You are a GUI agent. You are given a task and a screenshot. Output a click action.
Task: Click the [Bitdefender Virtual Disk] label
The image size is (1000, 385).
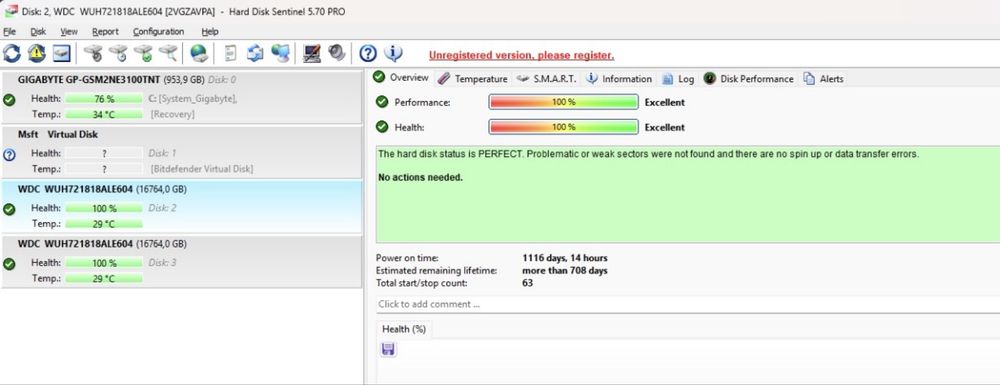(x=202, y=169)
